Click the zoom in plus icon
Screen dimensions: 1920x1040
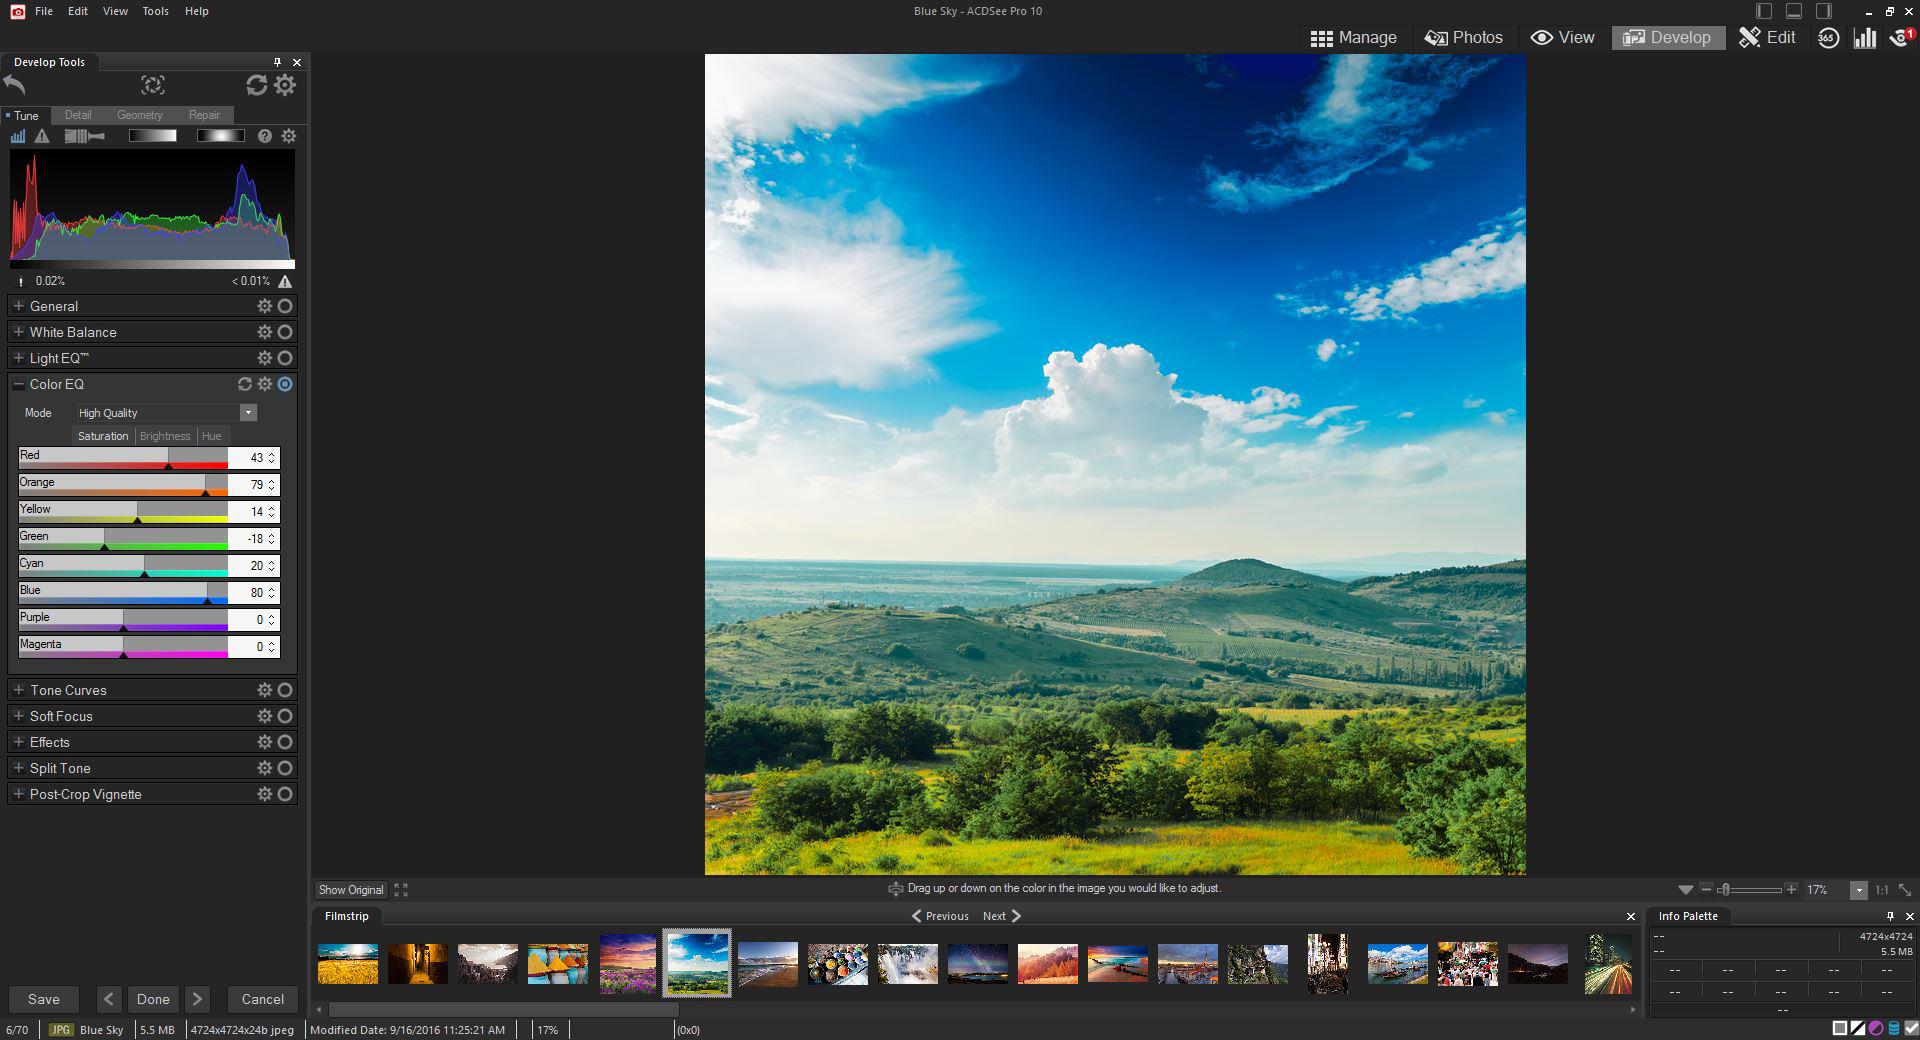(x=1792, y=889)
